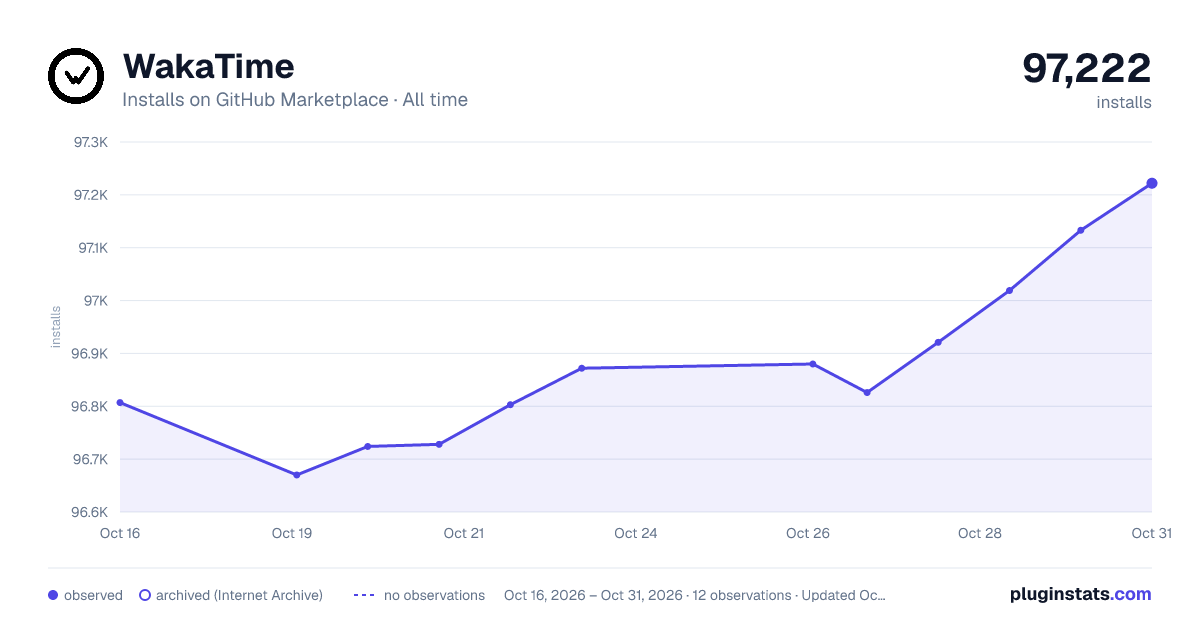Click the 97.3K y-axis label
Image resolution: width=1200 pixels, height=630 pixels.
coord(91,142)
